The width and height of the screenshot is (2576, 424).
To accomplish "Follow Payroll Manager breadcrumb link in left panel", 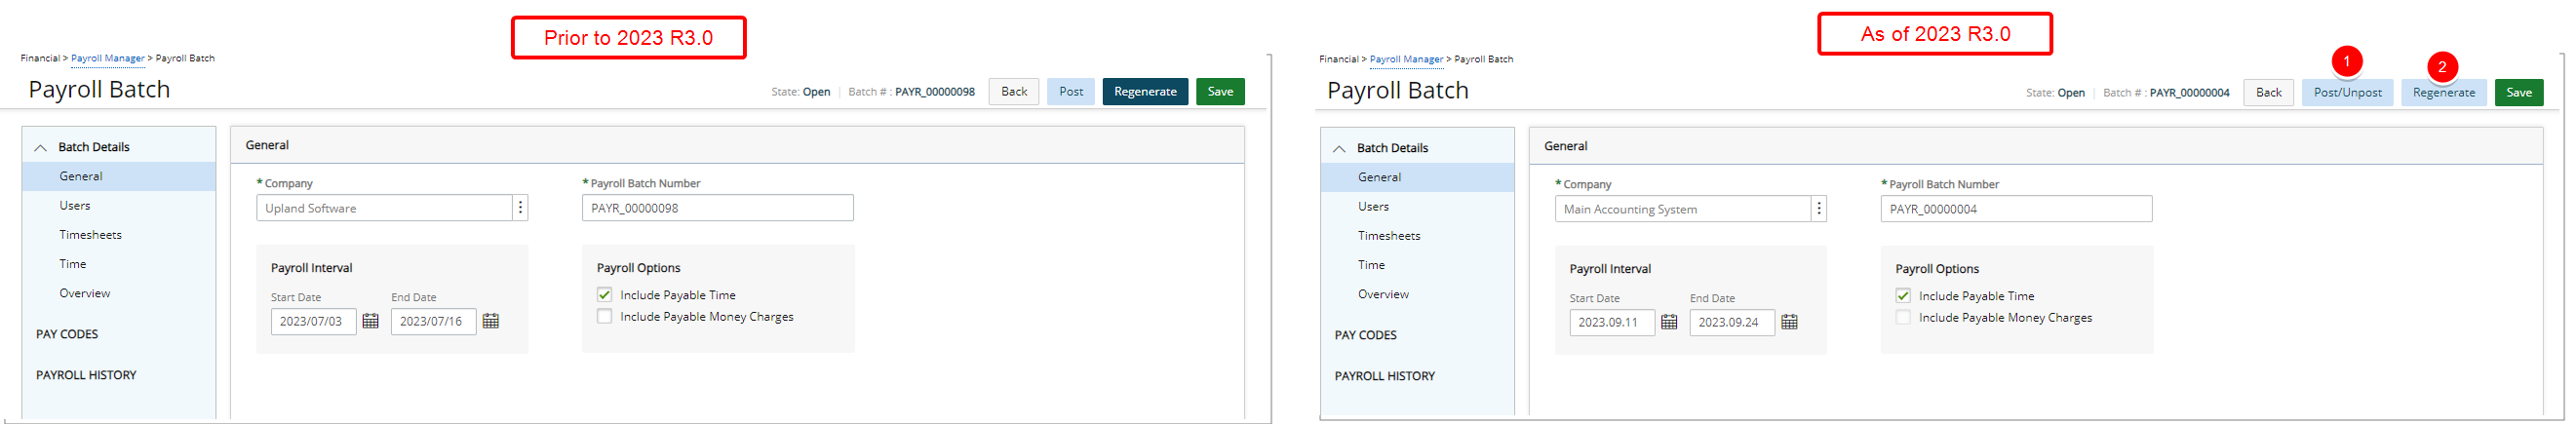I will point(108,58).
